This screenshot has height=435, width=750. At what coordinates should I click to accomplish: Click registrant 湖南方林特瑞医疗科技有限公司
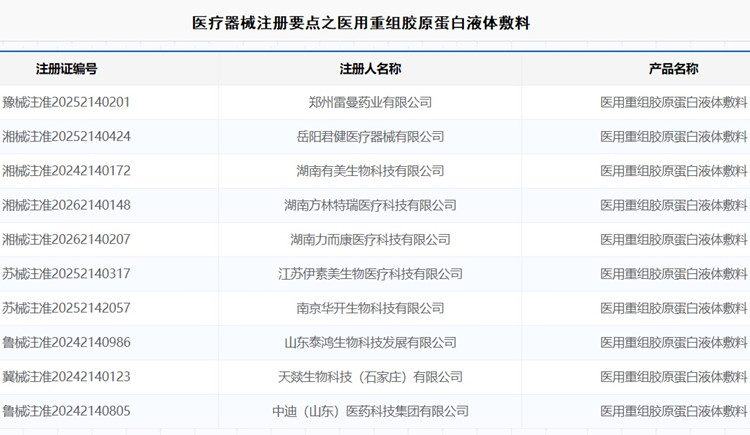[x=370, y=205]
